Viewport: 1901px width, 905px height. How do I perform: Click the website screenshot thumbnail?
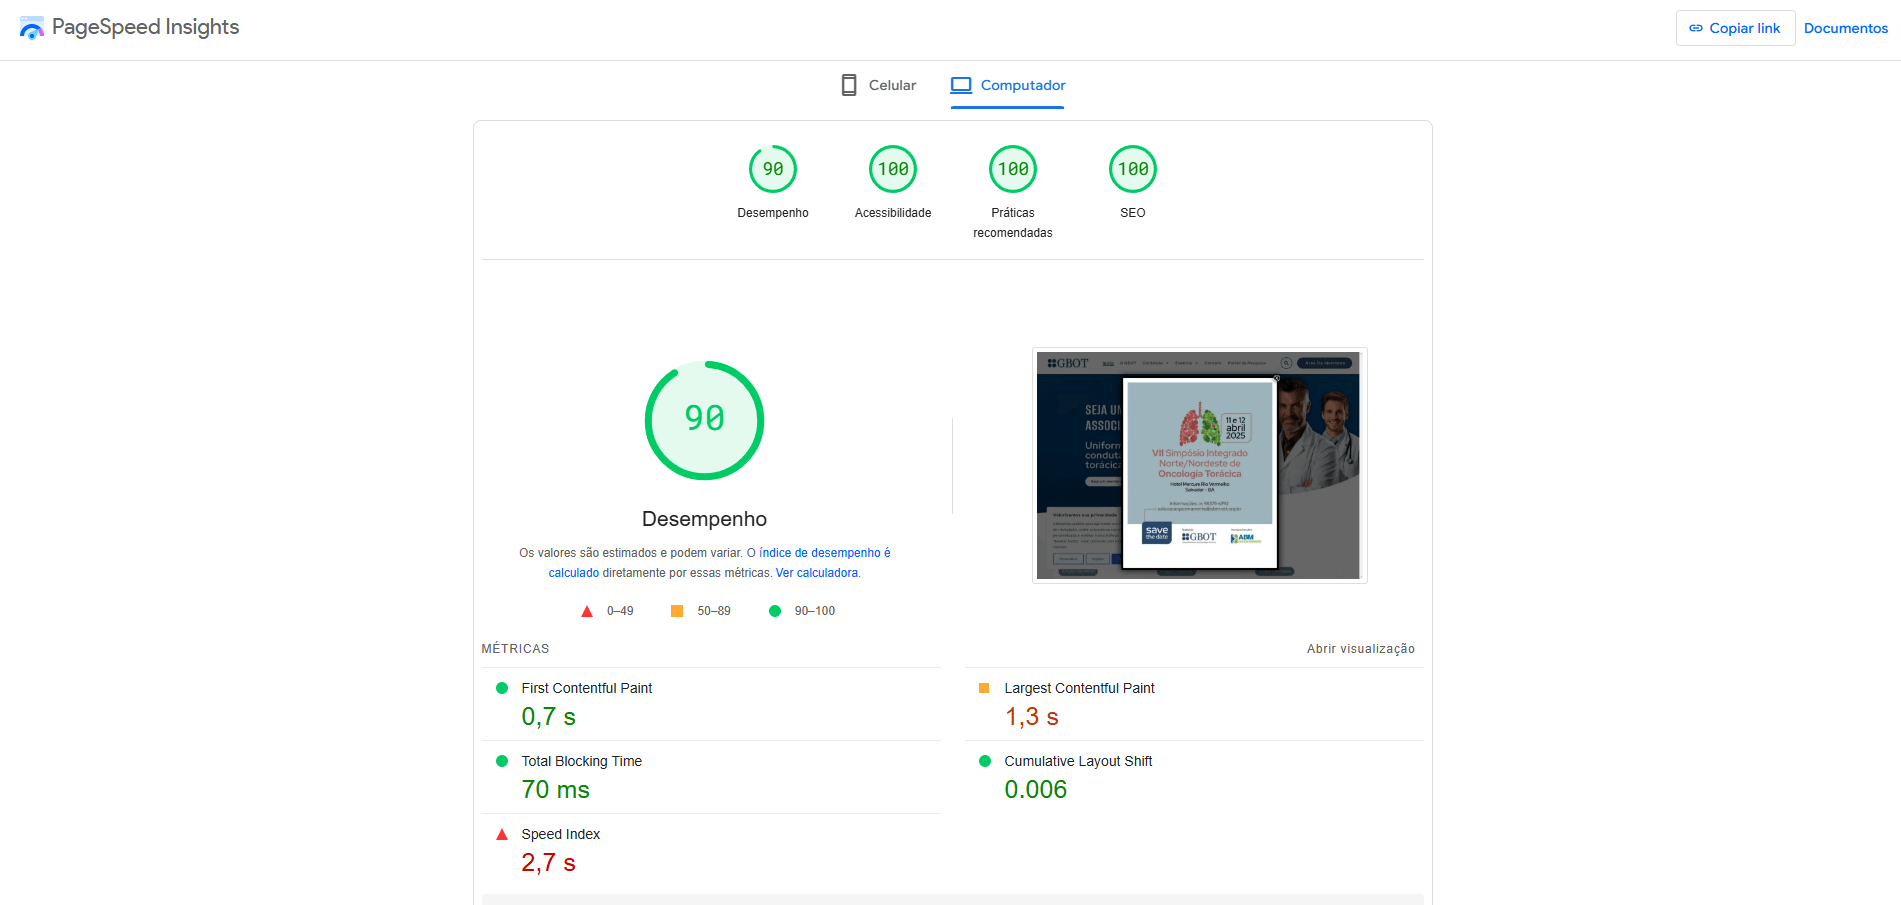pos(1199,465)
